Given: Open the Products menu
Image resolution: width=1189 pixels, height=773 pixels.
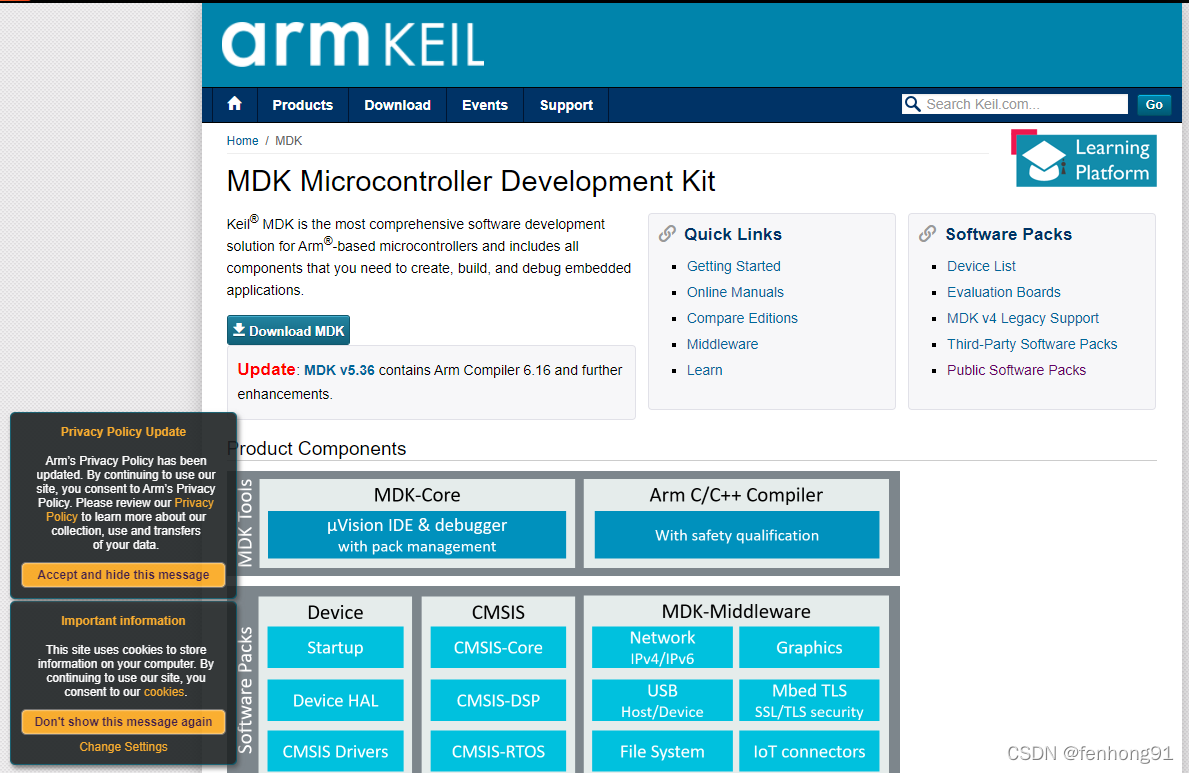Looking at the screenshot, I should [302, 104].
